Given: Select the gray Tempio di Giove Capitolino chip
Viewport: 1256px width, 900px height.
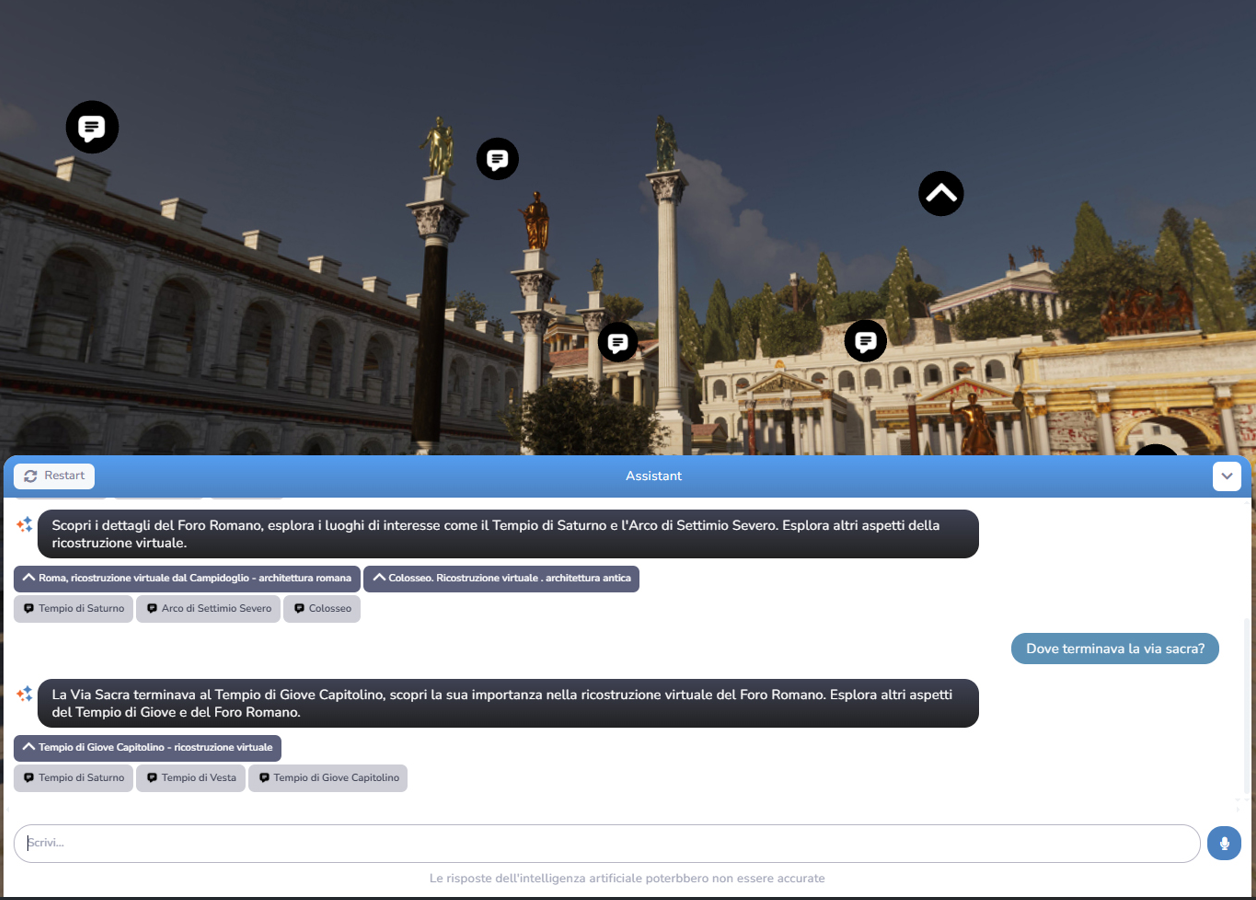Looking at the screenshot, I should [328, 778].
